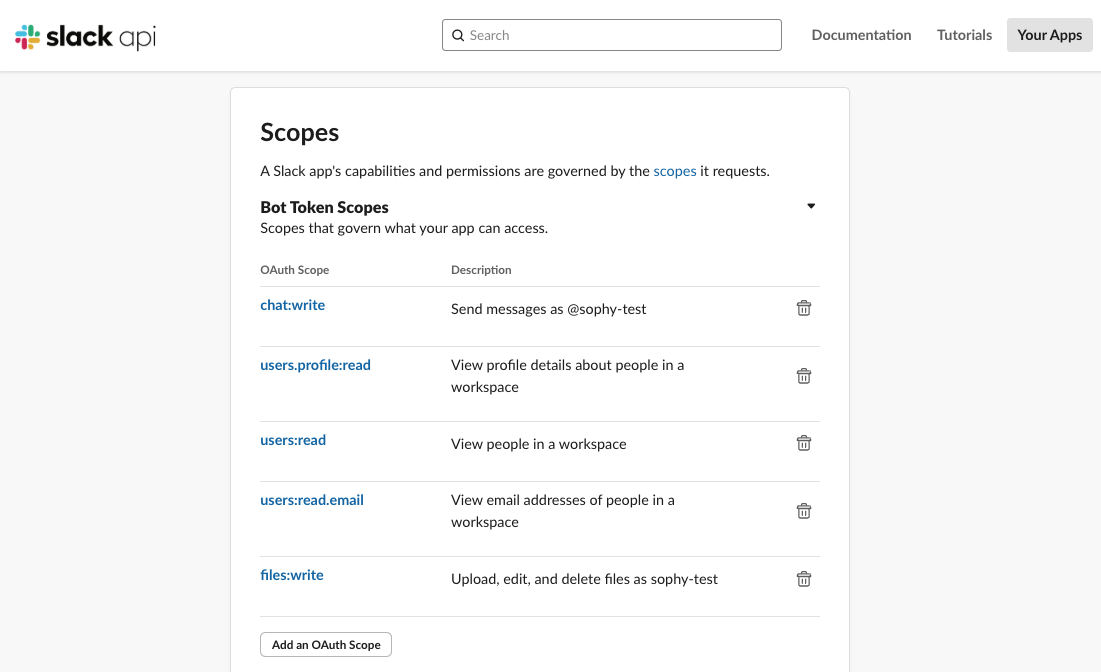Open the files:write scope link
The width and height of the screenshot is (1101, 672).
pyautogui.click(x=291, y=575)
